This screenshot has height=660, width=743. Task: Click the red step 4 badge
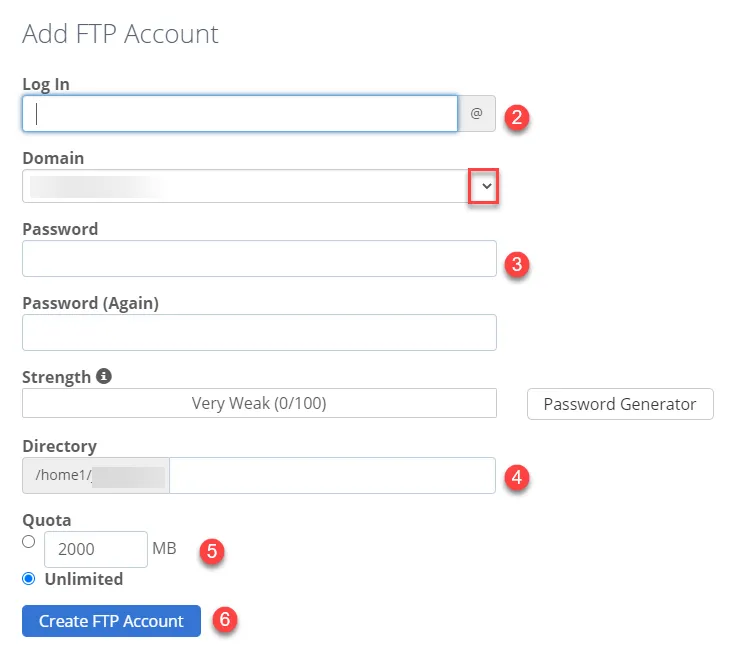[x=516, y=477]
